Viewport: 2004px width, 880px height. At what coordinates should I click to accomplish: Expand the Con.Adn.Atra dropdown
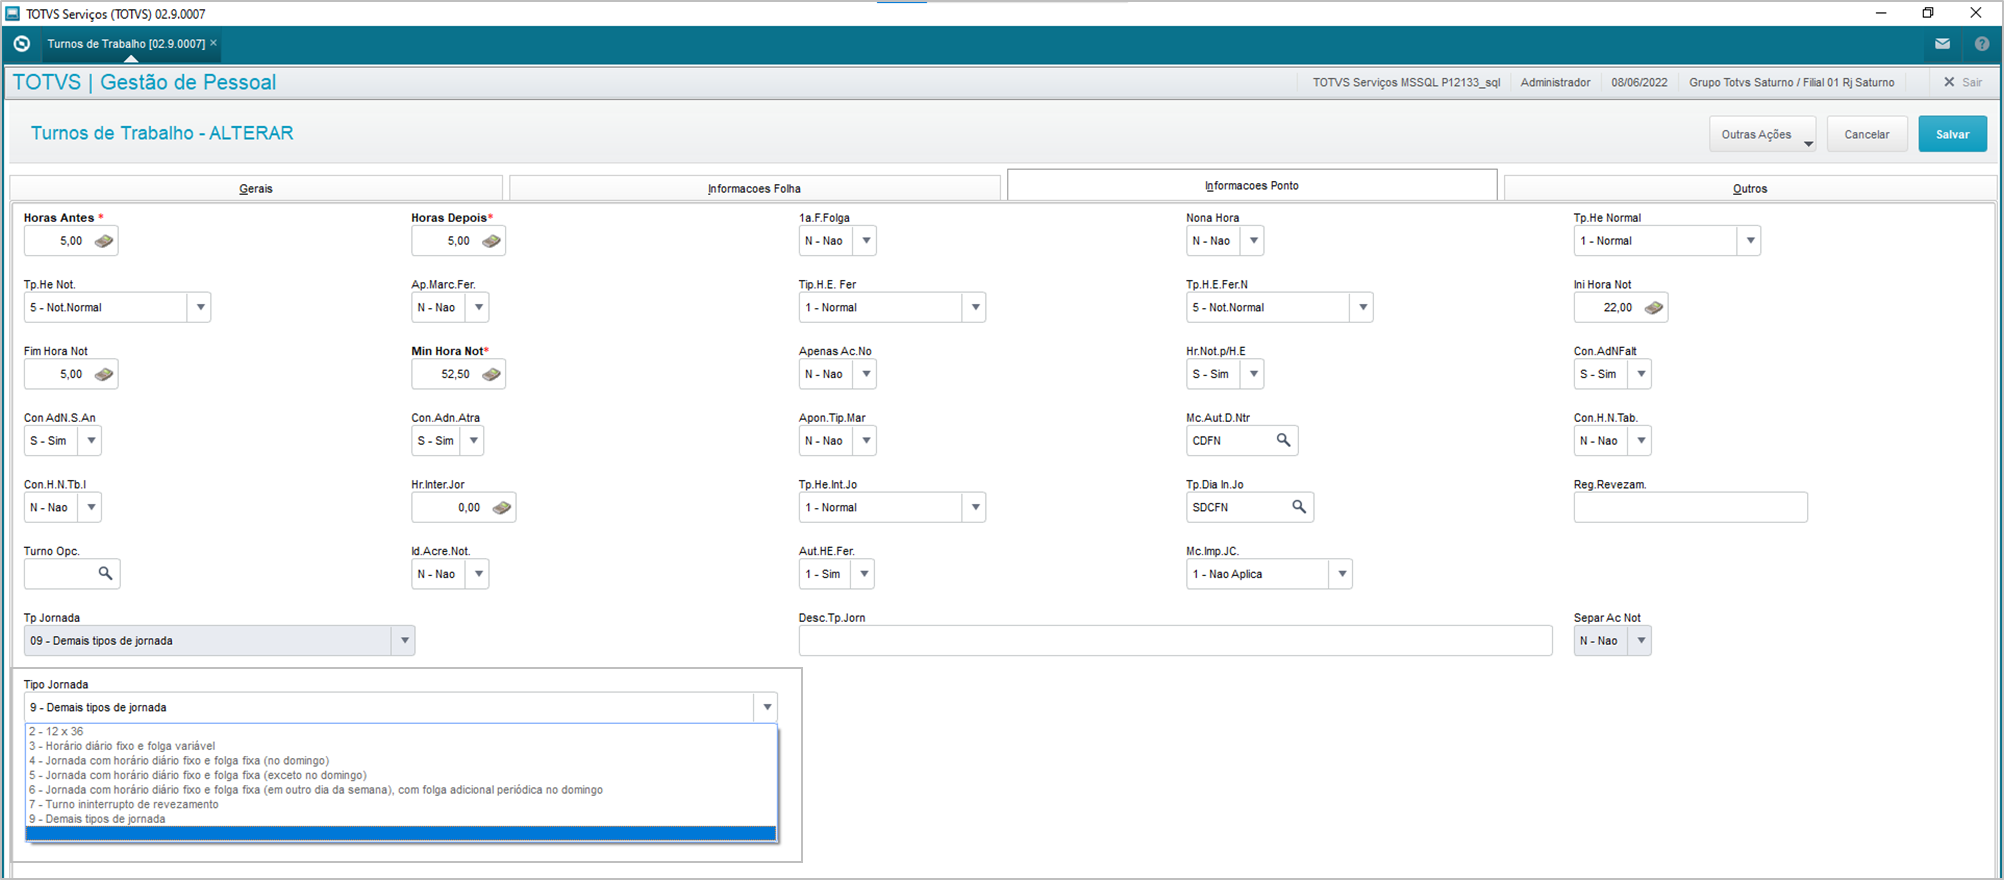click(473, 441)
